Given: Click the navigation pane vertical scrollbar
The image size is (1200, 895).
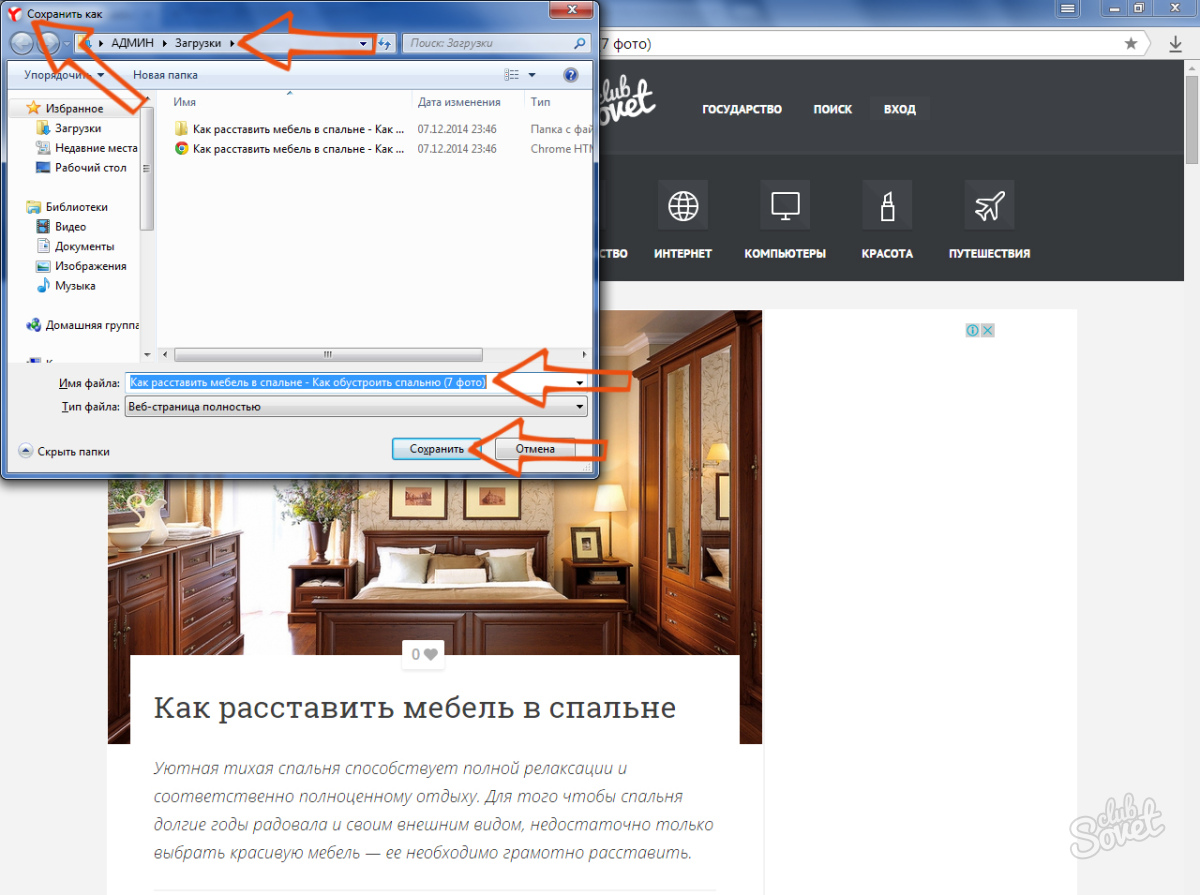Looking at the screenshot, I should point(147,168).
